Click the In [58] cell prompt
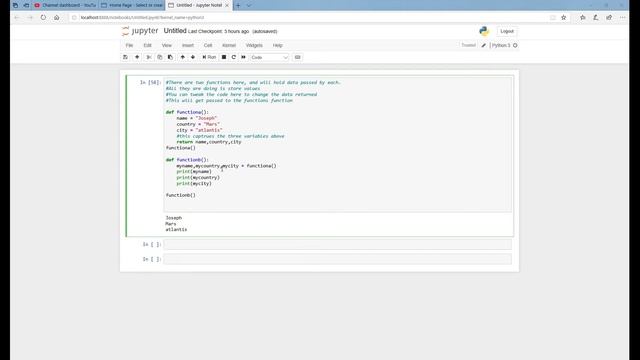Image resolution: width=640 pixels, height=360 pixels. click(150, 82)
